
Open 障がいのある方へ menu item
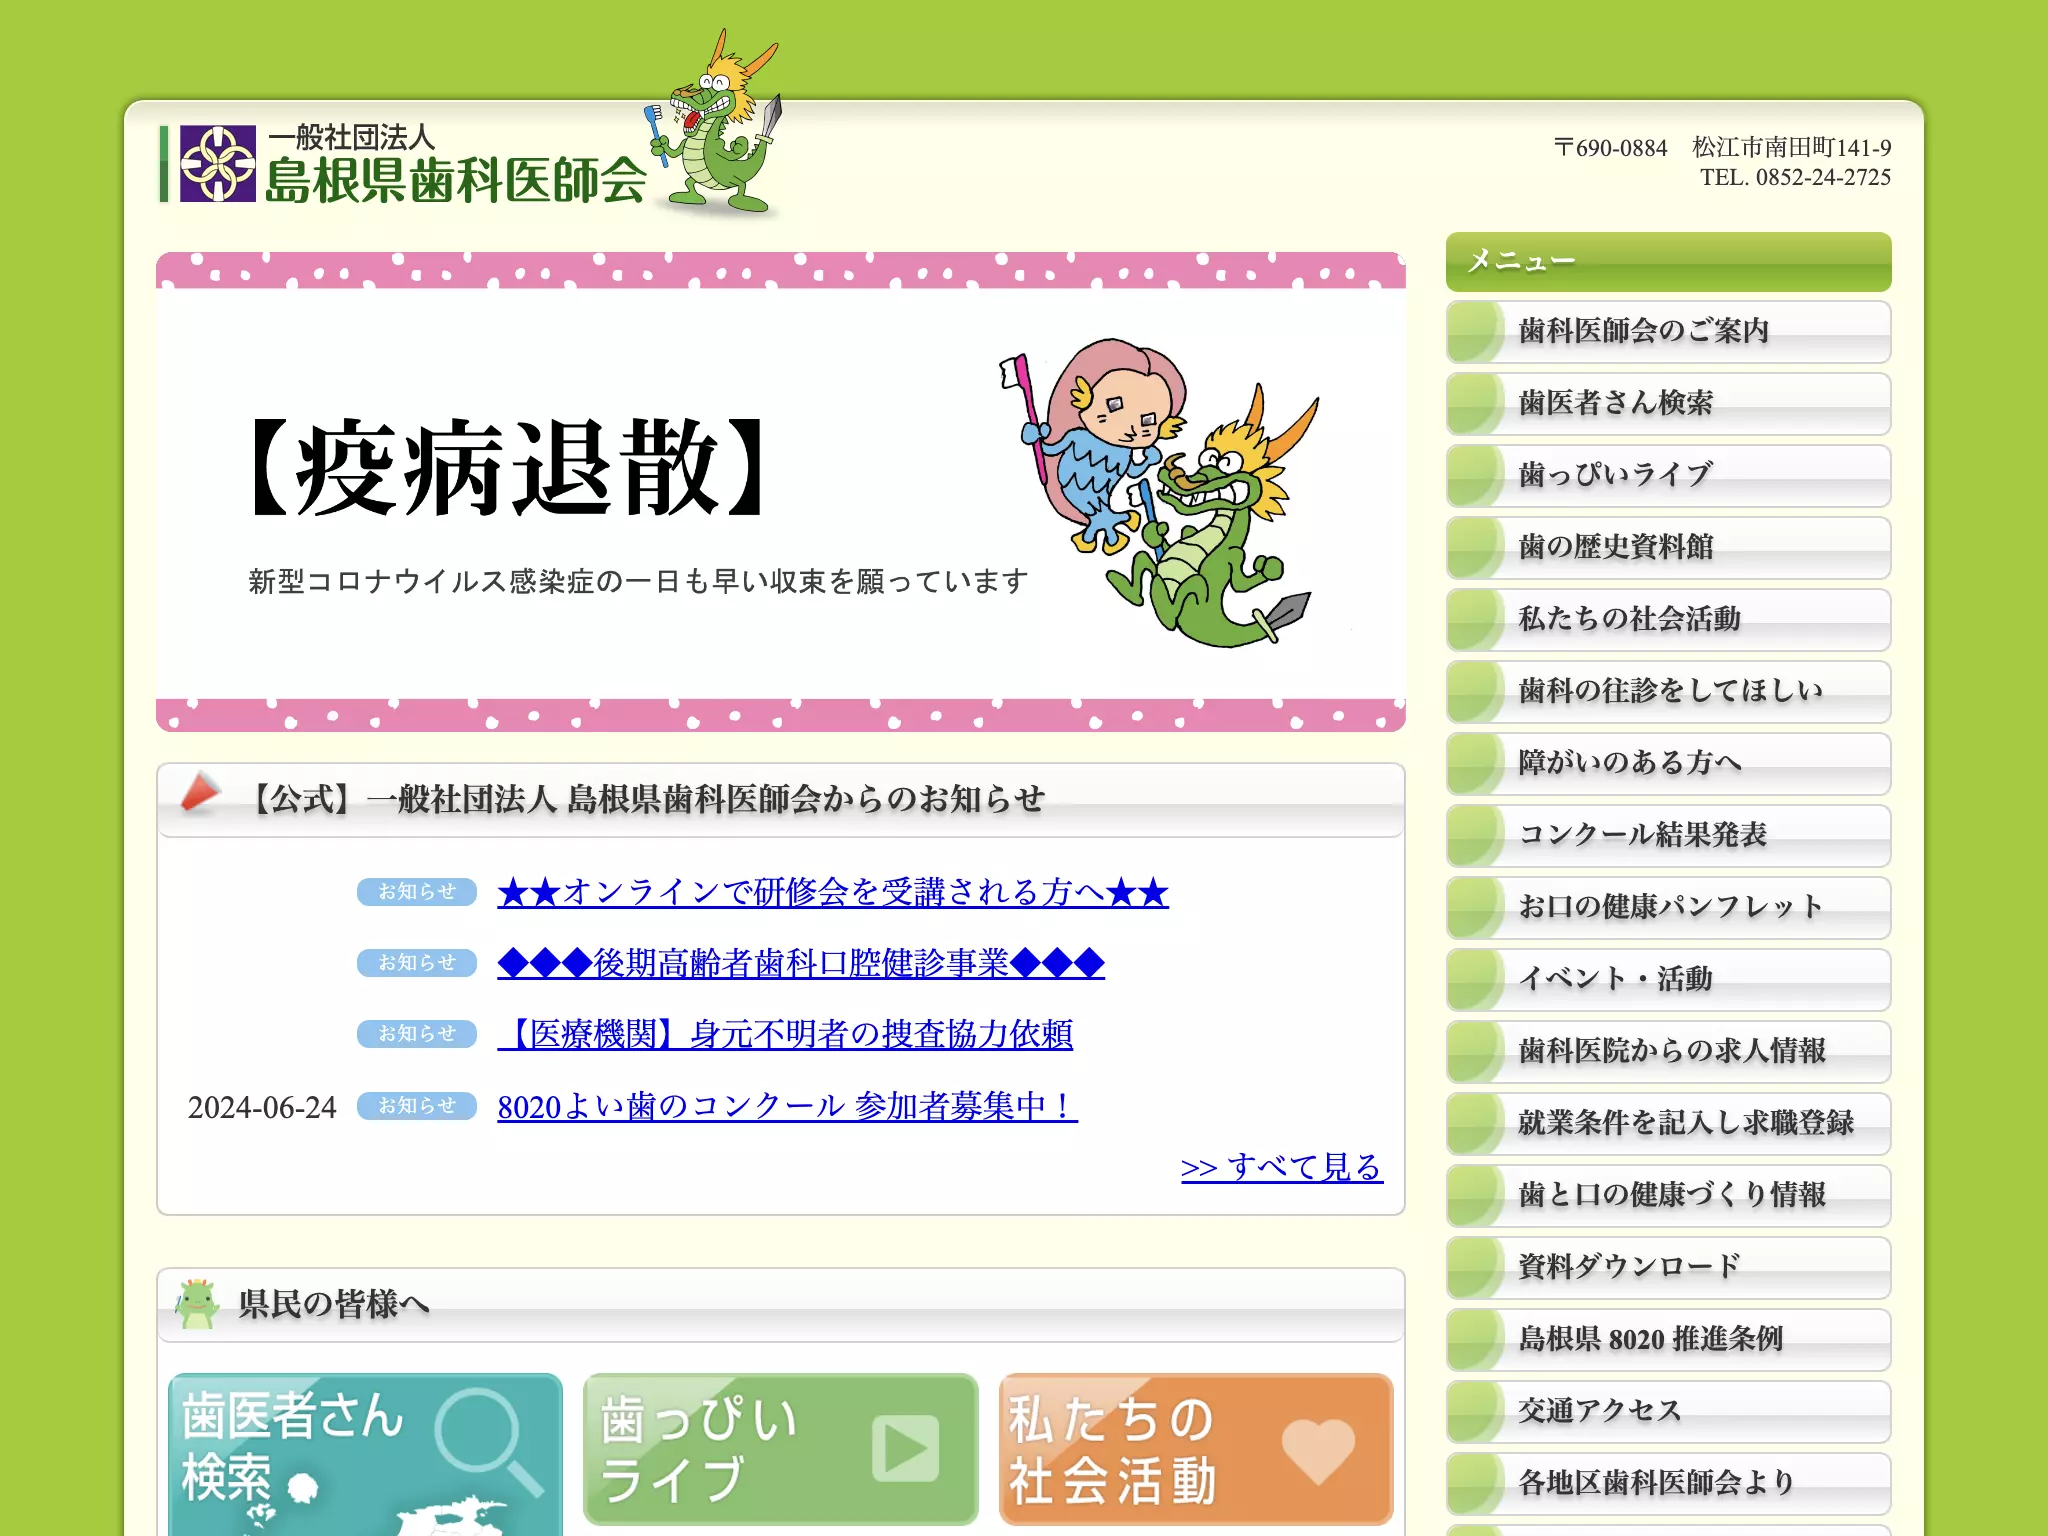[x=1668, y=763]
